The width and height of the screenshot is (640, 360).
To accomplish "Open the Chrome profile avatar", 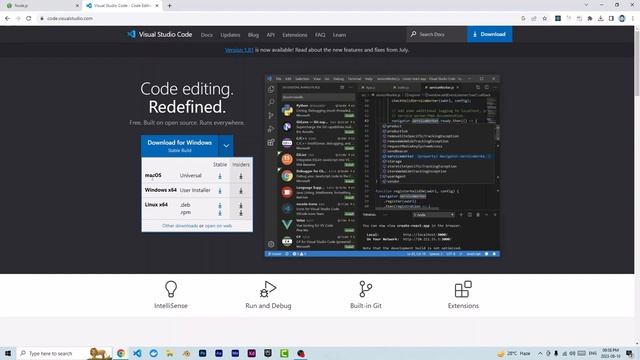I will [x=622, y=18].
